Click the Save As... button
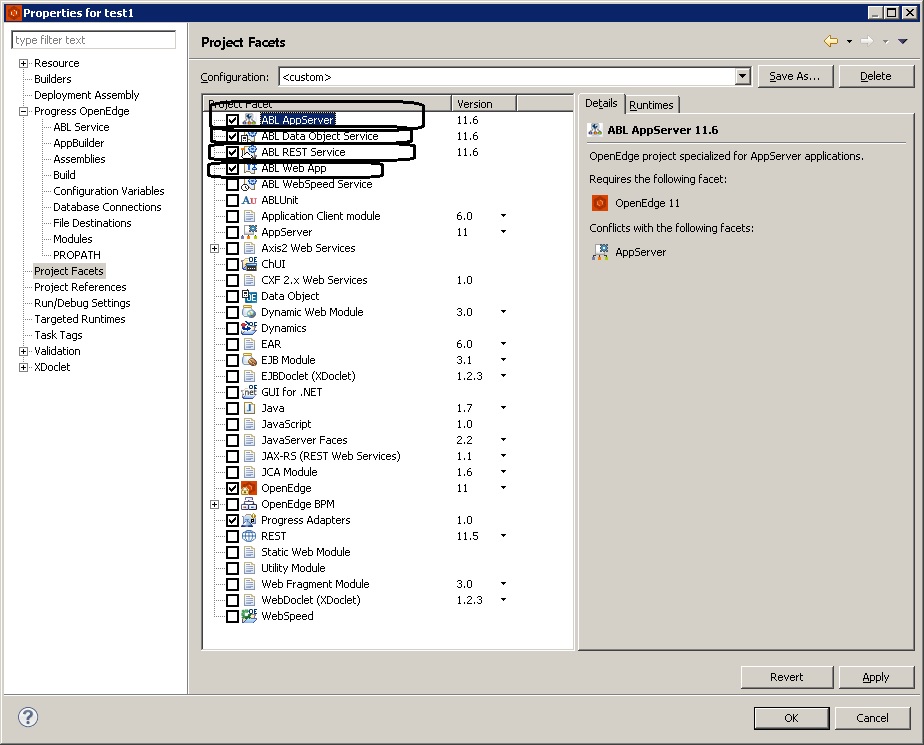The height and width of the screenshot is (745, 924). [795, 76]
